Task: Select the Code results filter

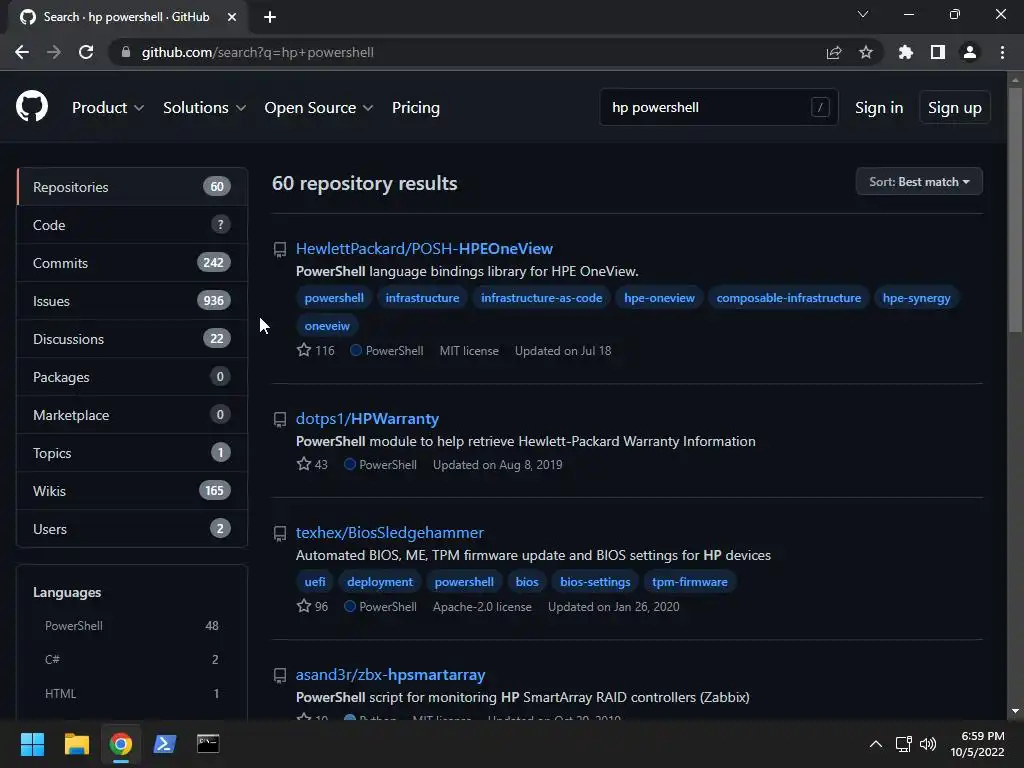Action: 132,225
